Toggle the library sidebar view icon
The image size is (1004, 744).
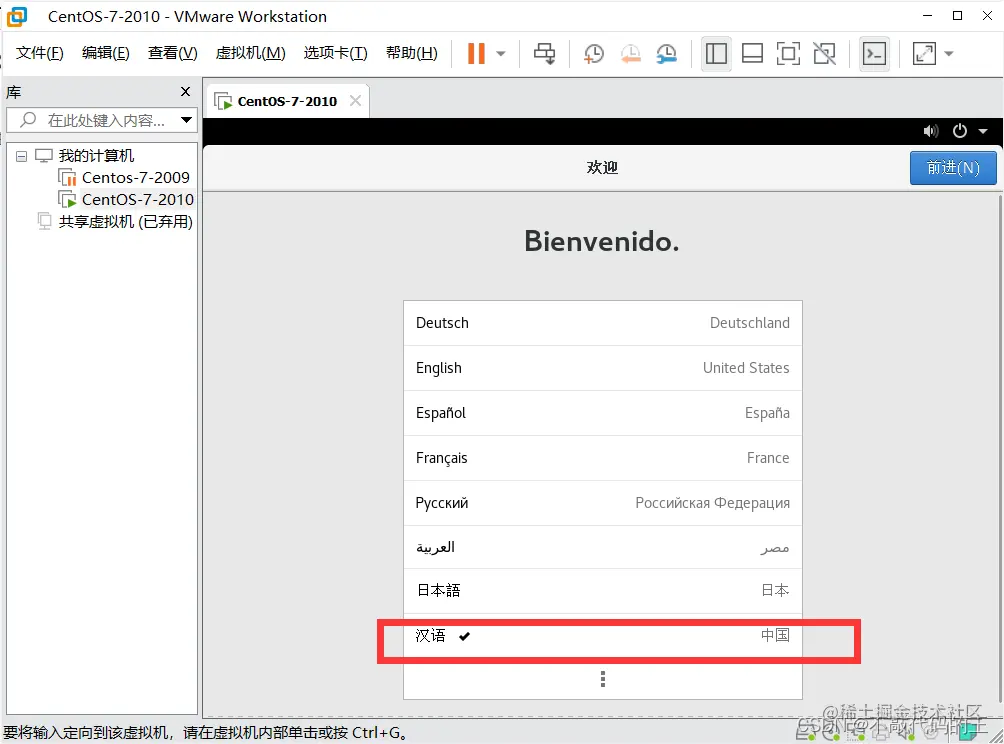716,54
